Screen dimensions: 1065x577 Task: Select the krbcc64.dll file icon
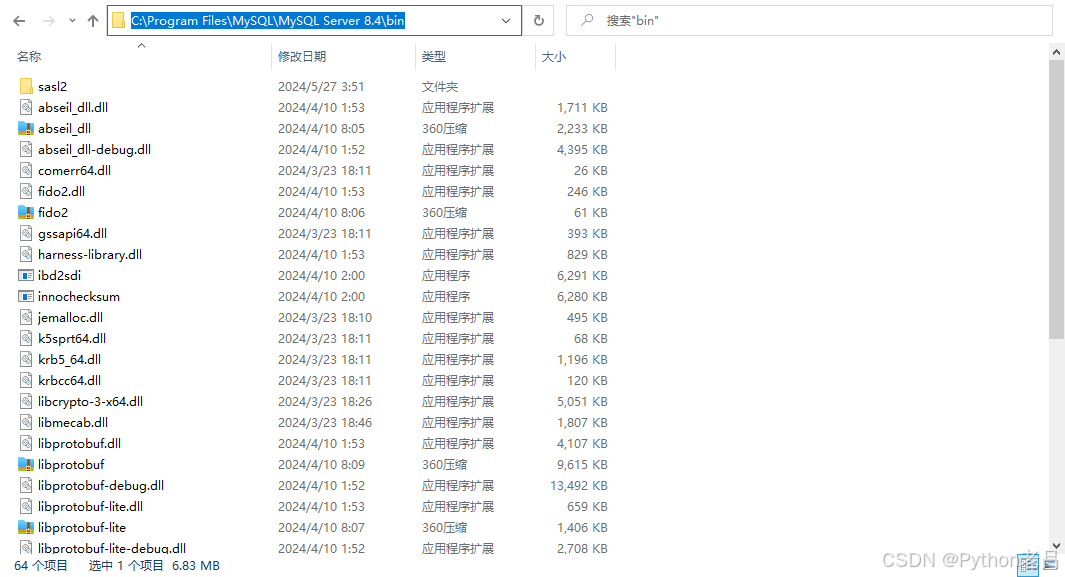[26, 381]
